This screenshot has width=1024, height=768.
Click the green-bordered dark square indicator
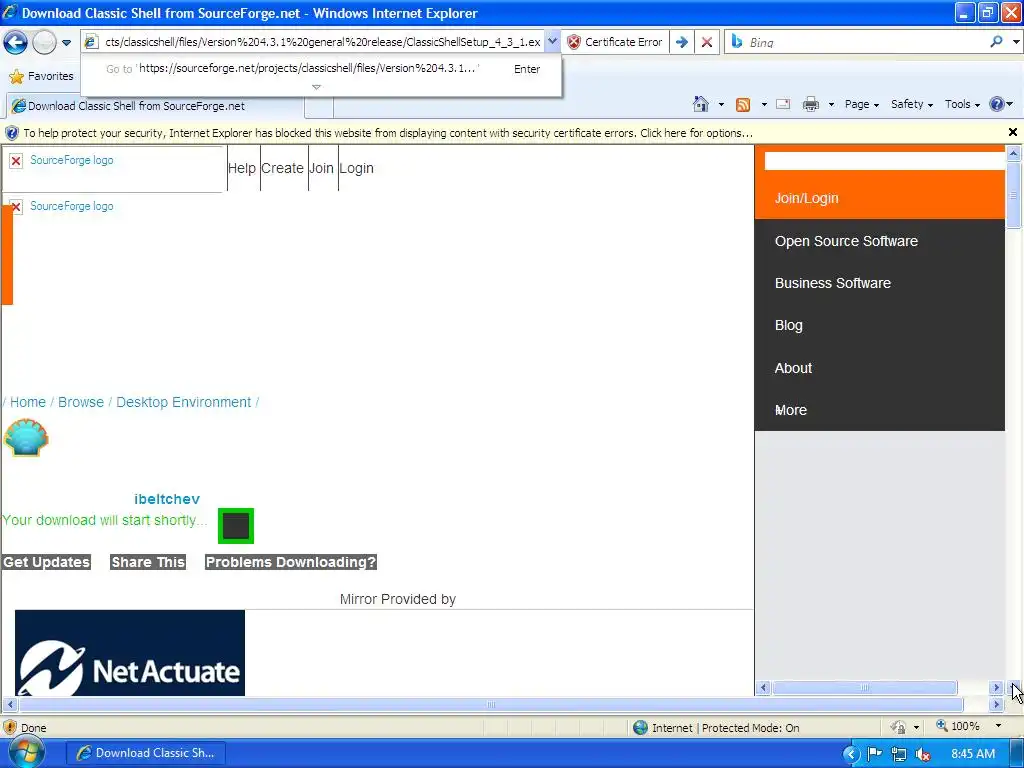point(236,526)
